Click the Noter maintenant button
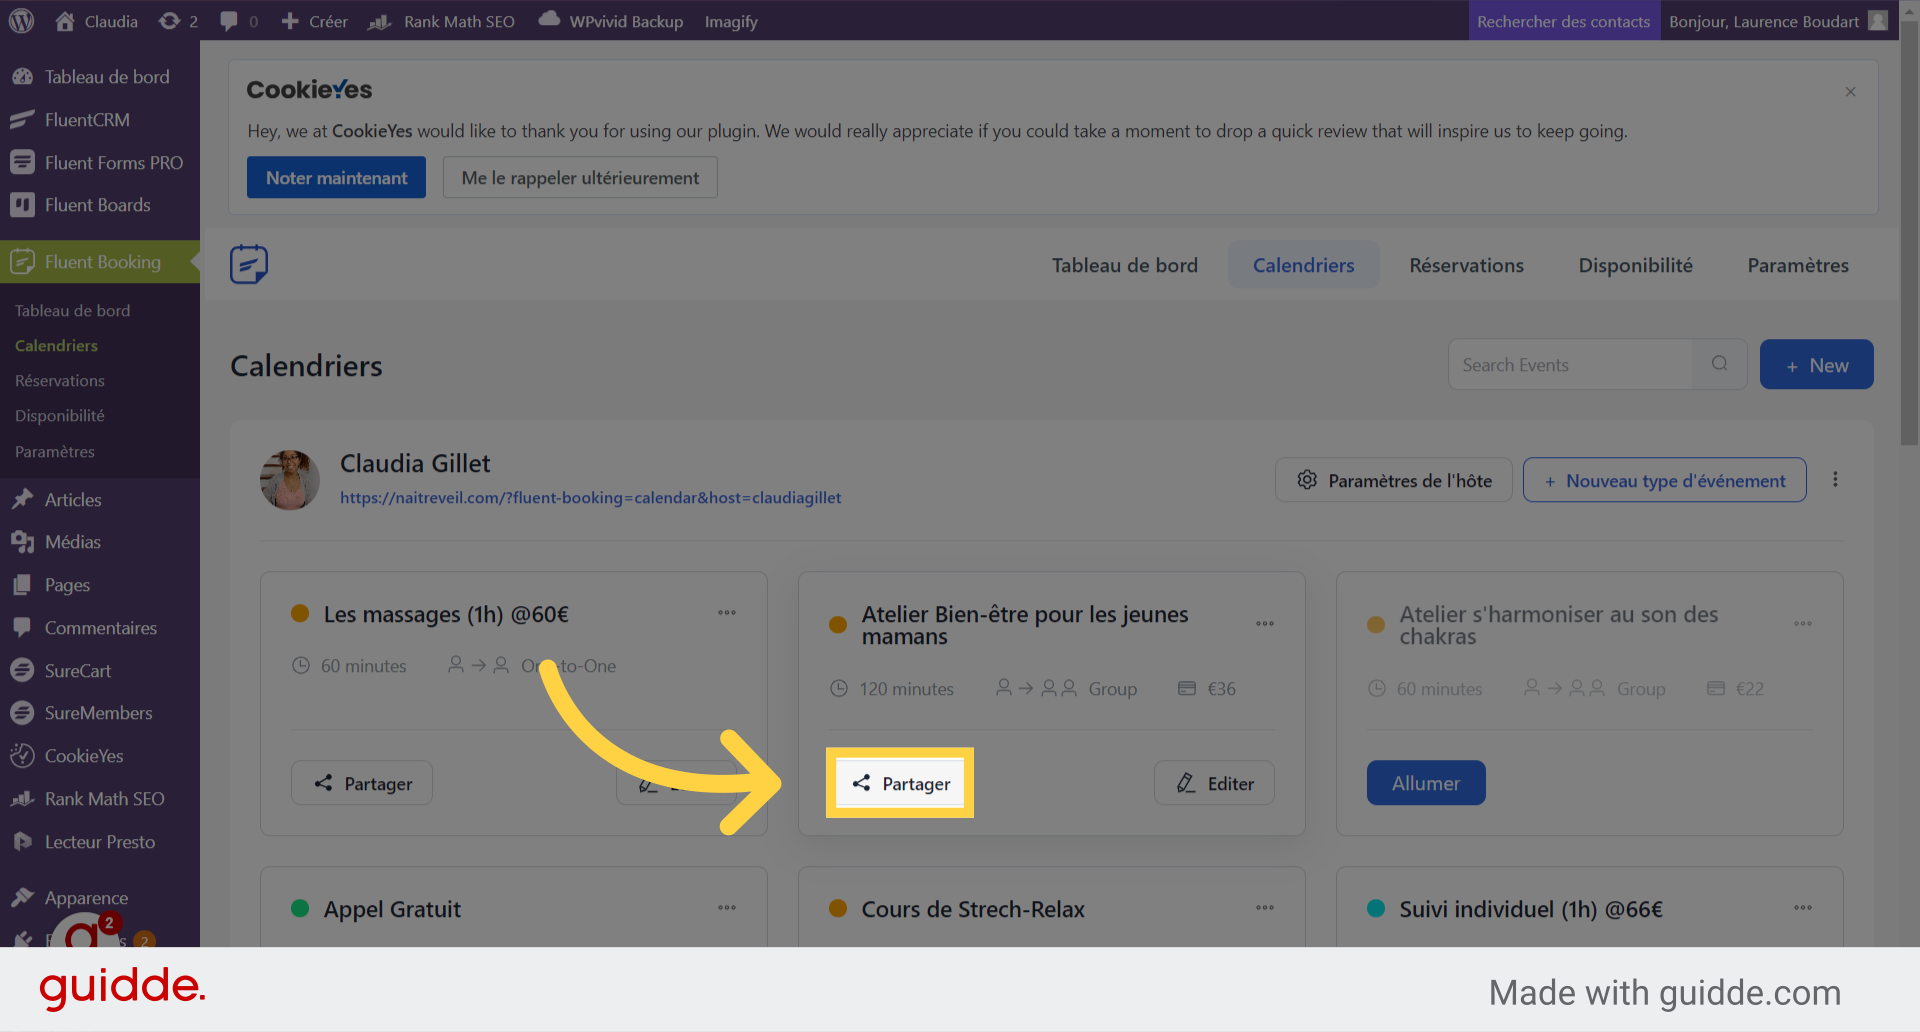 [x=336, y=177]
